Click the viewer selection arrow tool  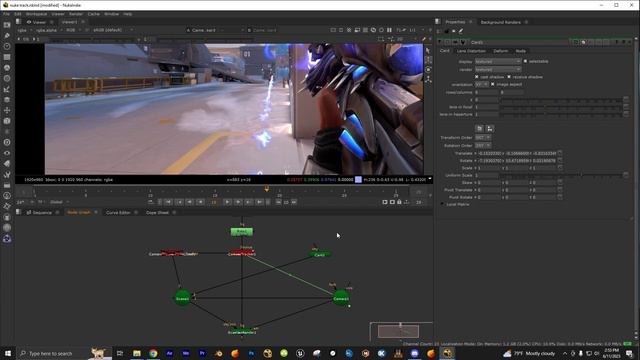pyautogui.click(x=428, y=51)
